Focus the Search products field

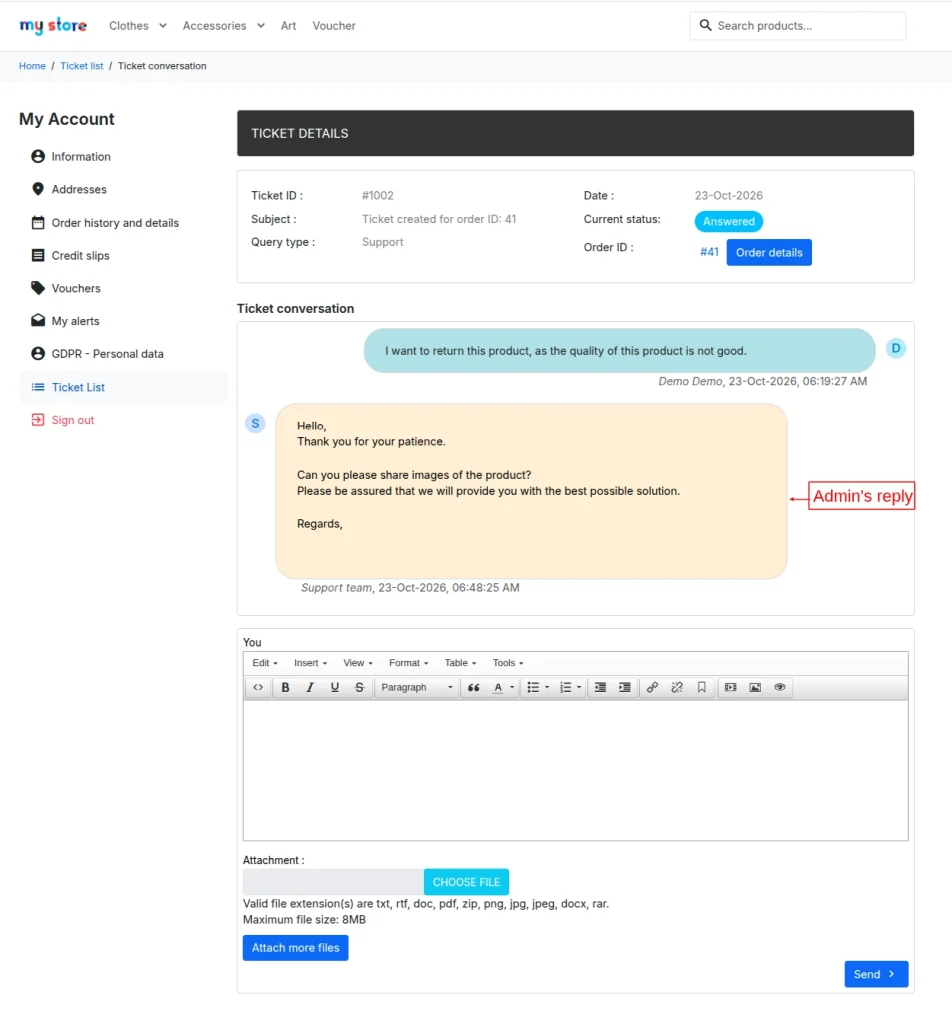tap(797, 25)
